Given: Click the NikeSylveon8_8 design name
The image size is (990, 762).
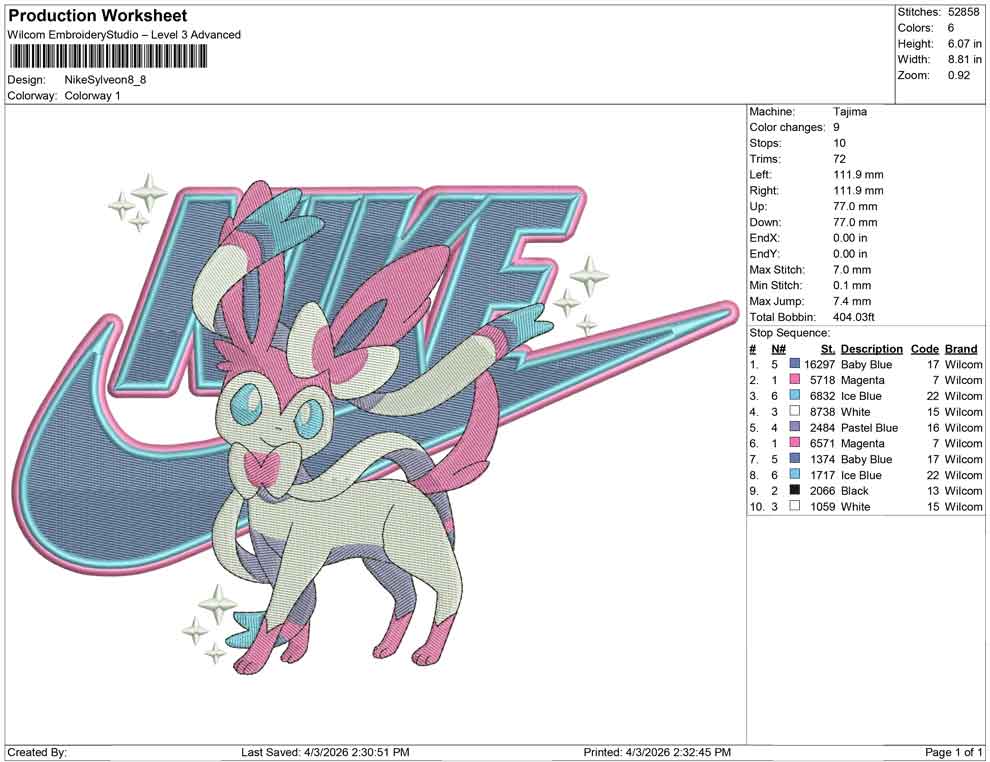Looking at the screenshot, I should [x=105, y=80].
